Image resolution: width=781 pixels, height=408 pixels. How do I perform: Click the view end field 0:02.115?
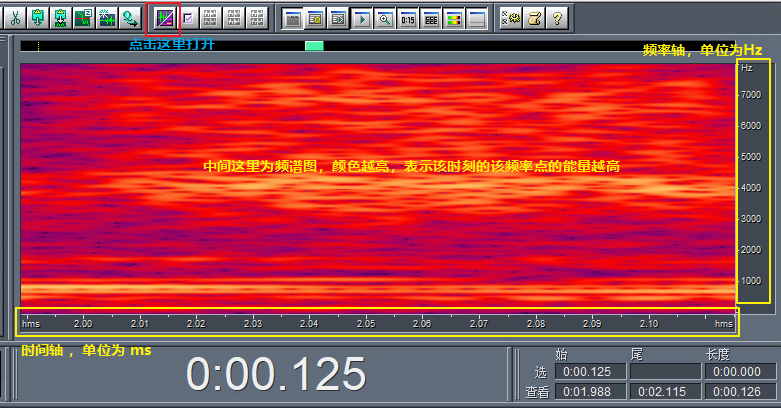(x=663, y=393)
